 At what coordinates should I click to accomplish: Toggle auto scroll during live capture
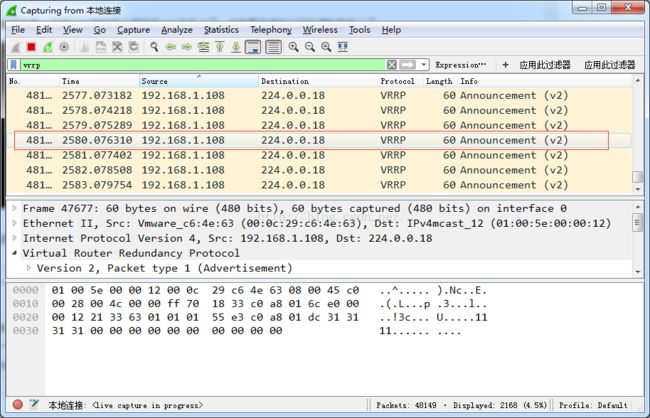click(253, 47)
